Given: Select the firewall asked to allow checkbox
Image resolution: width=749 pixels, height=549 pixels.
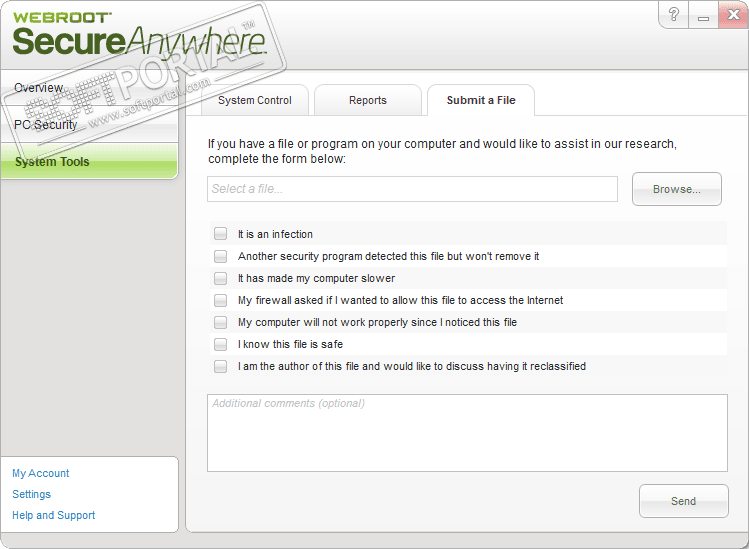Looking at the screenshot, I should [x=220, y=300].
